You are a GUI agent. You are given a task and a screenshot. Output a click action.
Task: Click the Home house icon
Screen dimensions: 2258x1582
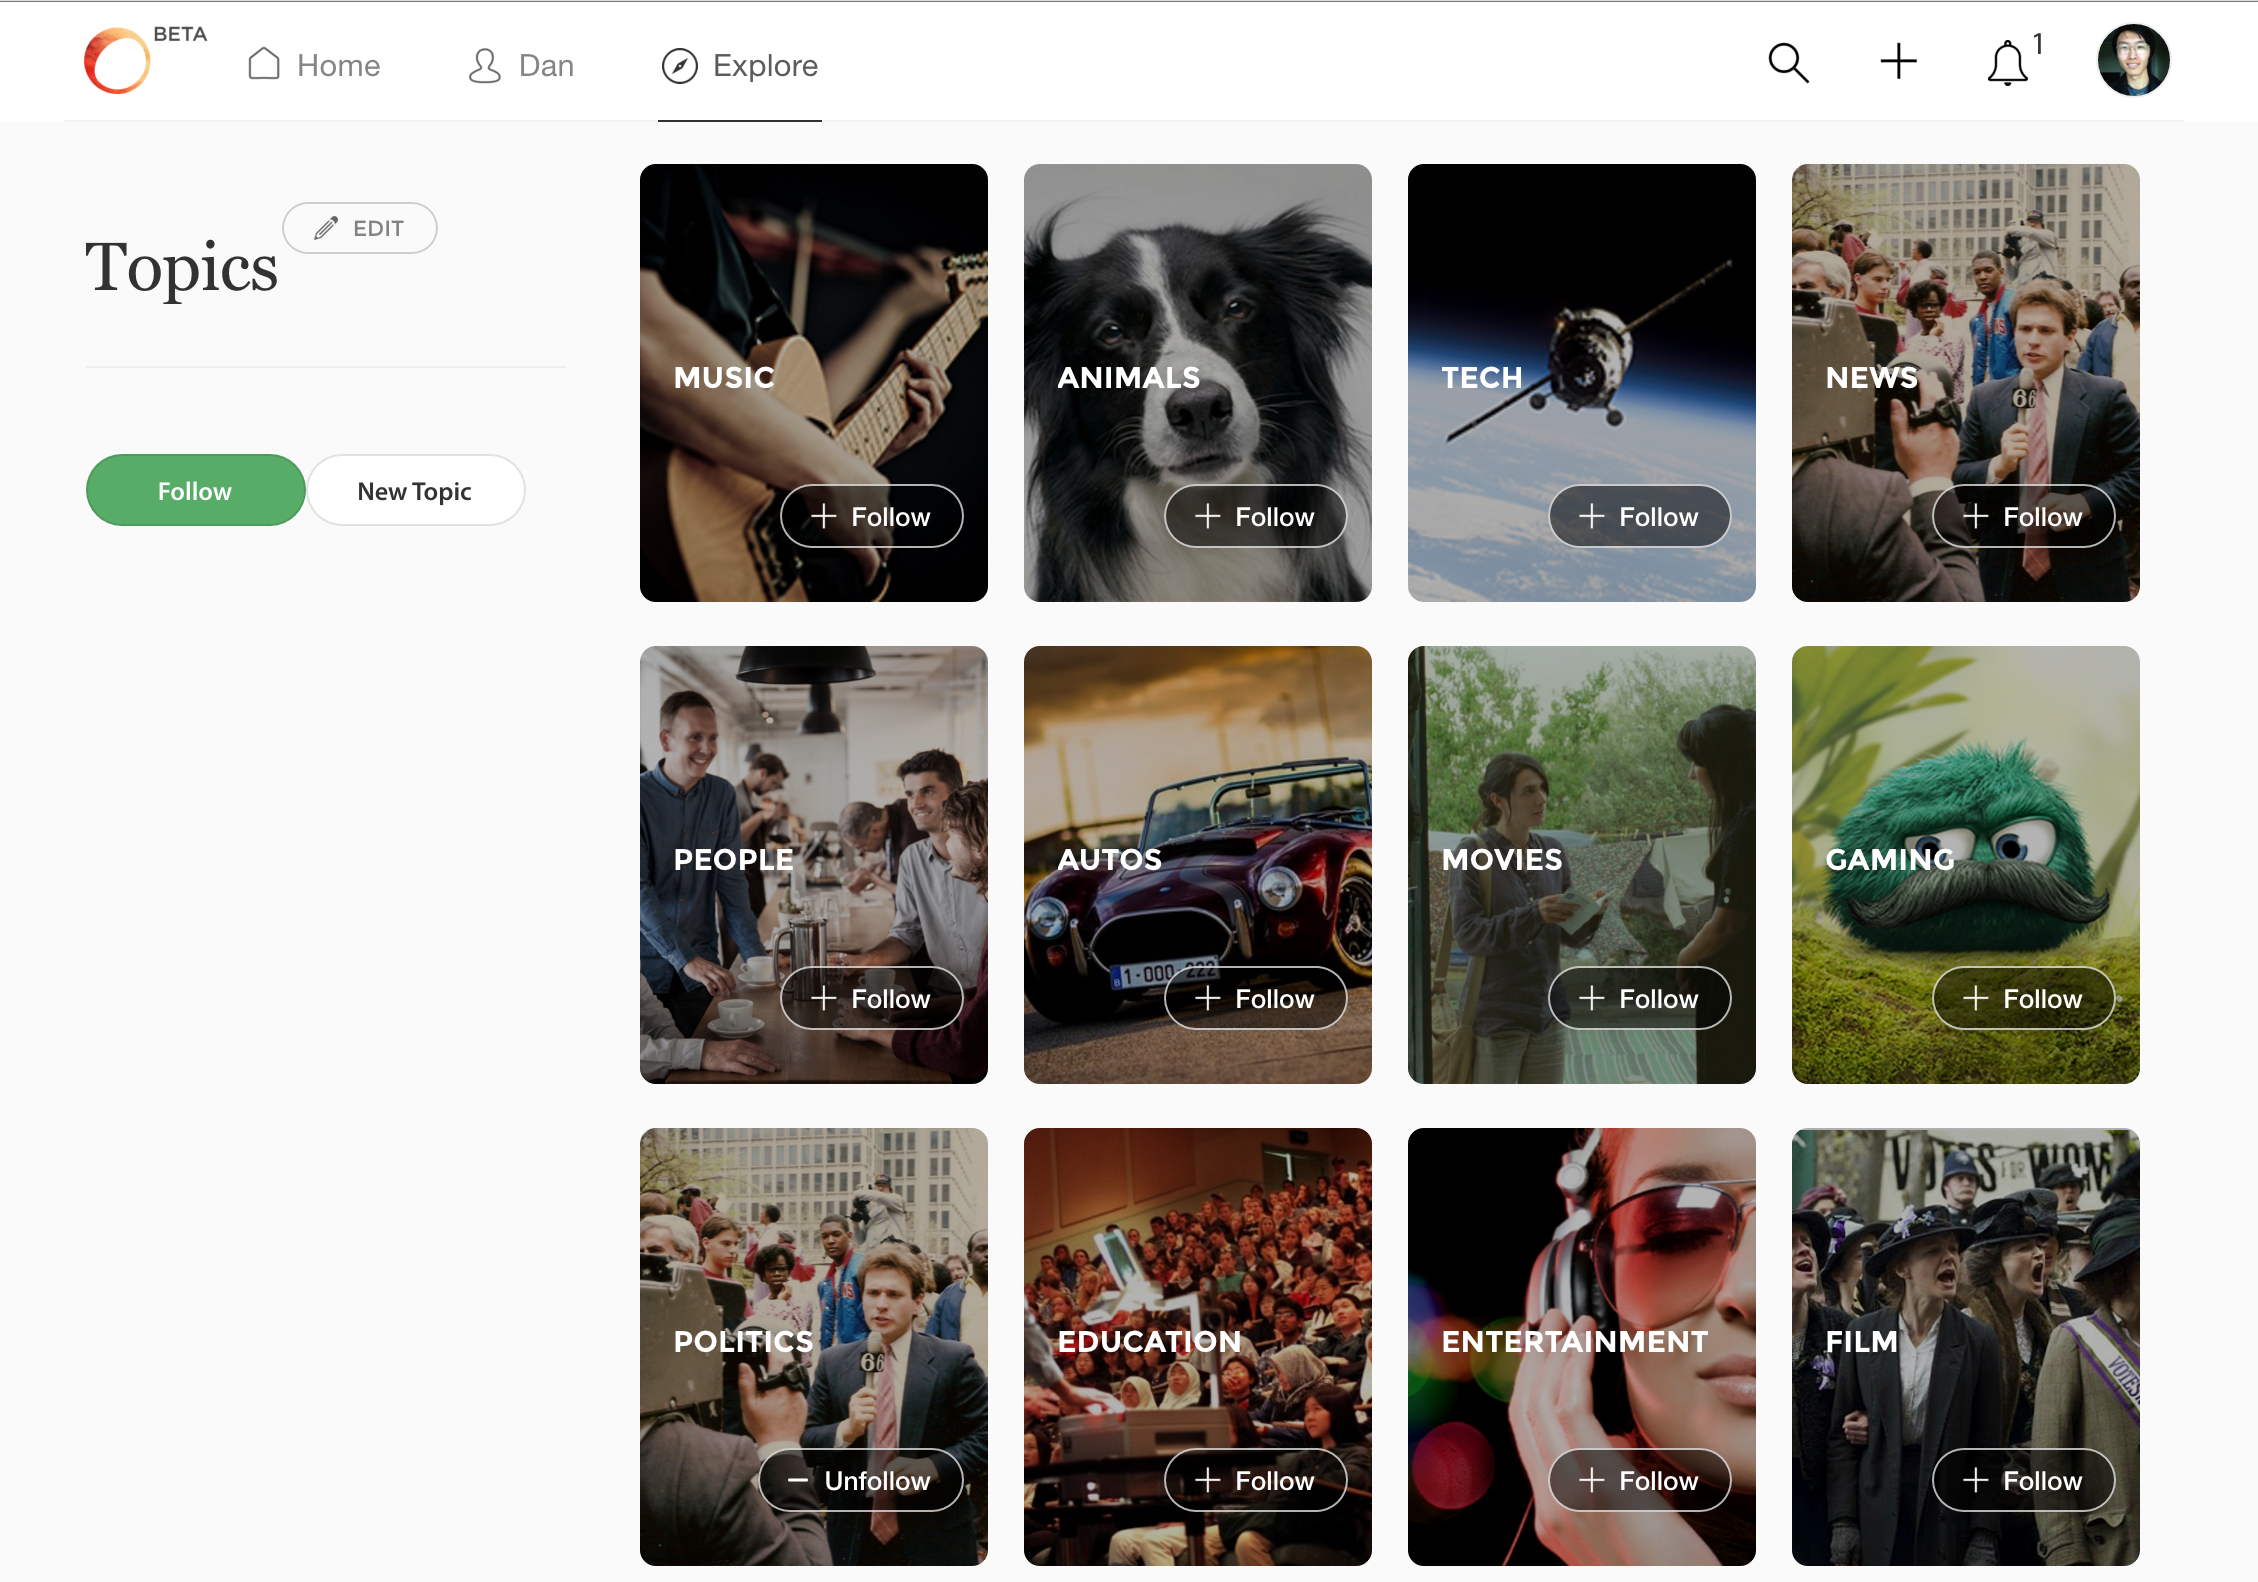(x=264, y=64)
